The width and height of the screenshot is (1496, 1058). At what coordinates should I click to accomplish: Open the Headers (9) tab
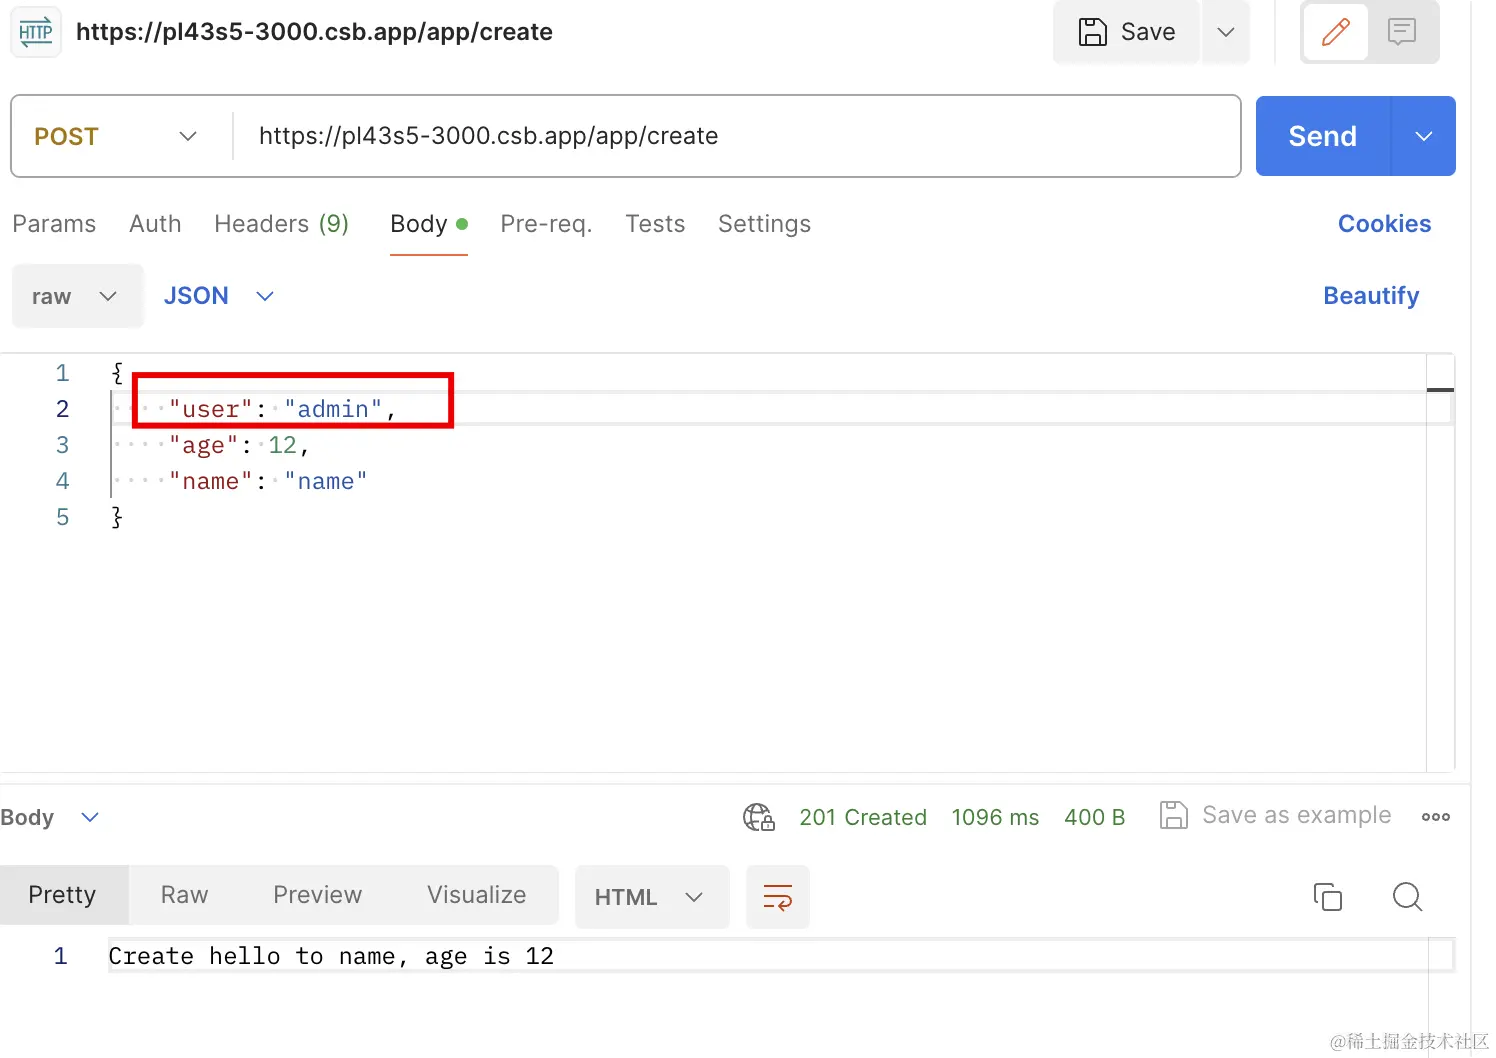tap(281, 224)
